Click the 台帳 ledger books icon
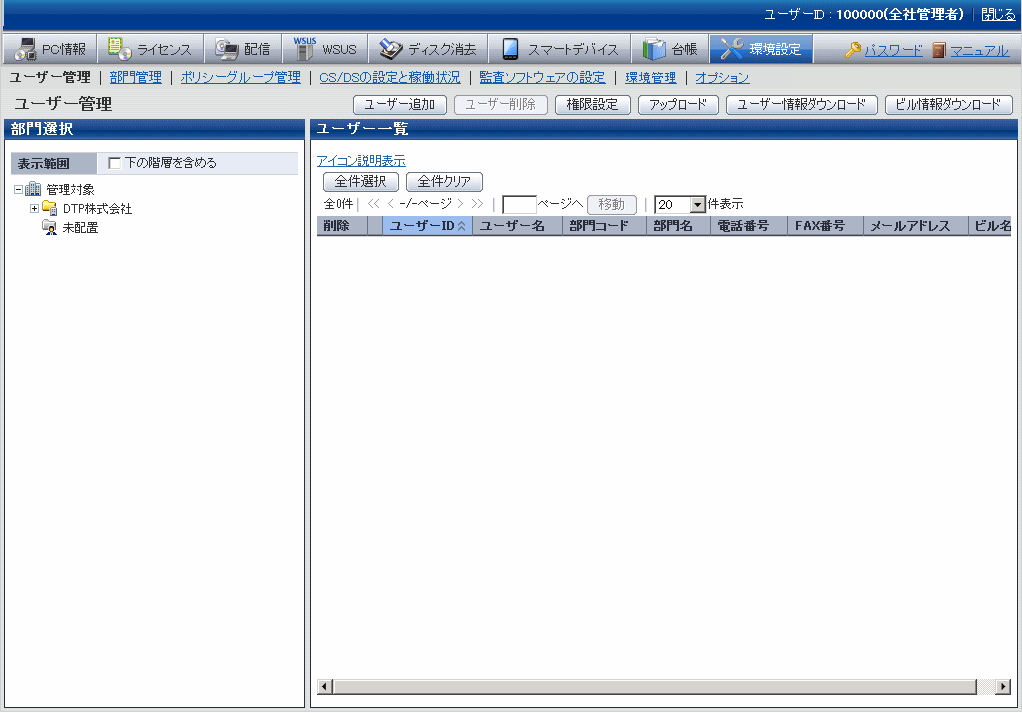This screenshot has width=1022, height=713. (654, 49)
